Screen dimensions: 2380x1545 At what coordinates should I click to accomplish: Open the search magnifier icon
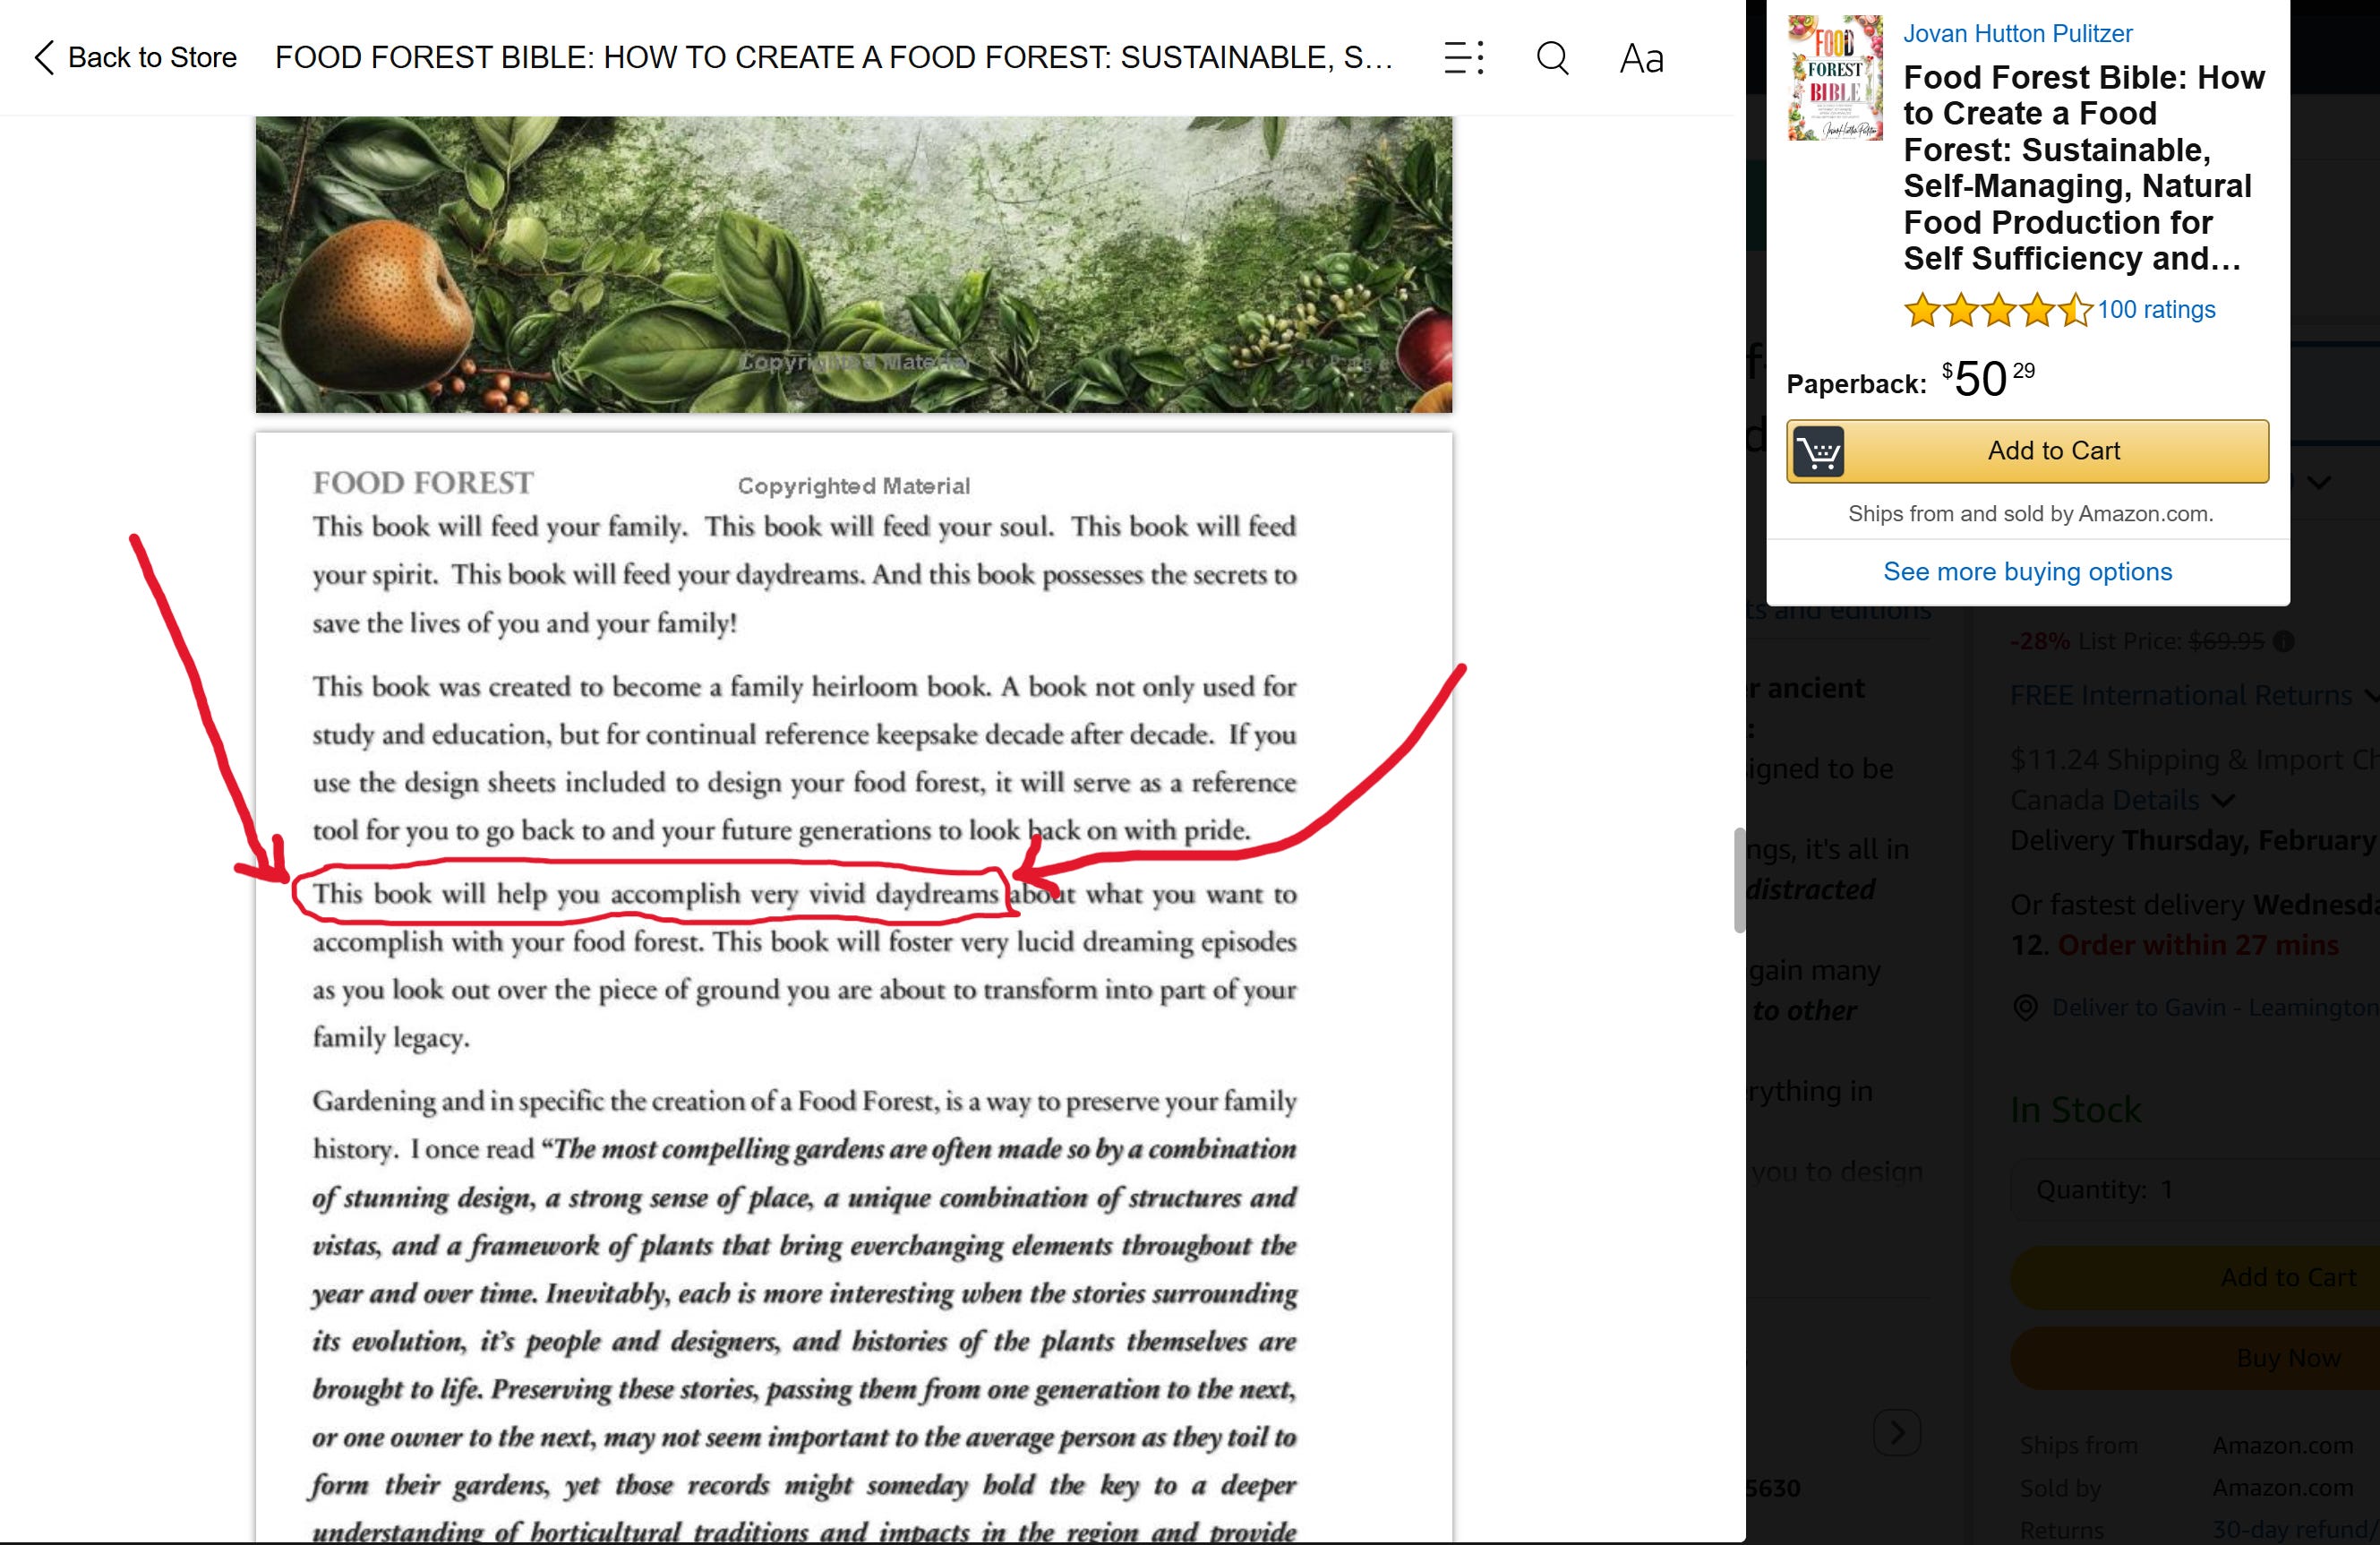[x=1552, y=58]
